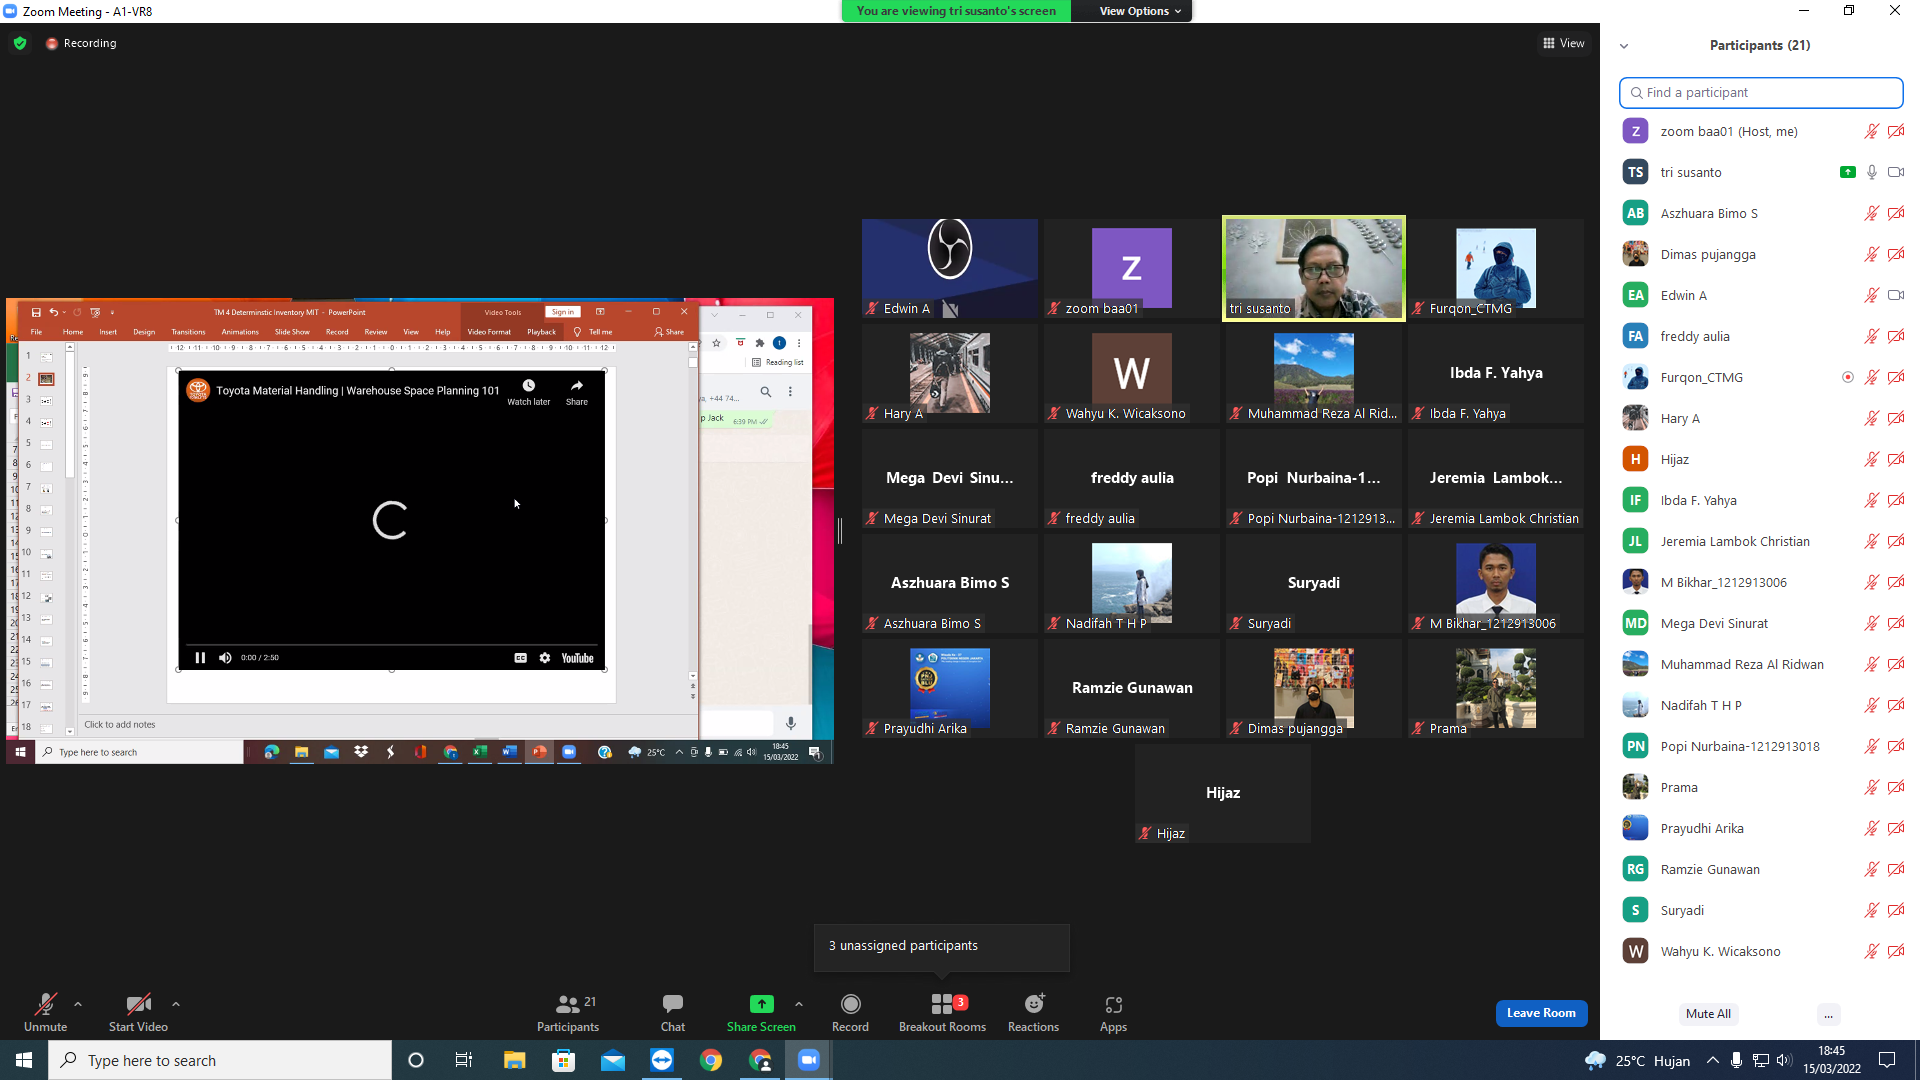Expand audio options arrow beside Unmute
The image size is (1920, 1080).
click(78, 1004)
